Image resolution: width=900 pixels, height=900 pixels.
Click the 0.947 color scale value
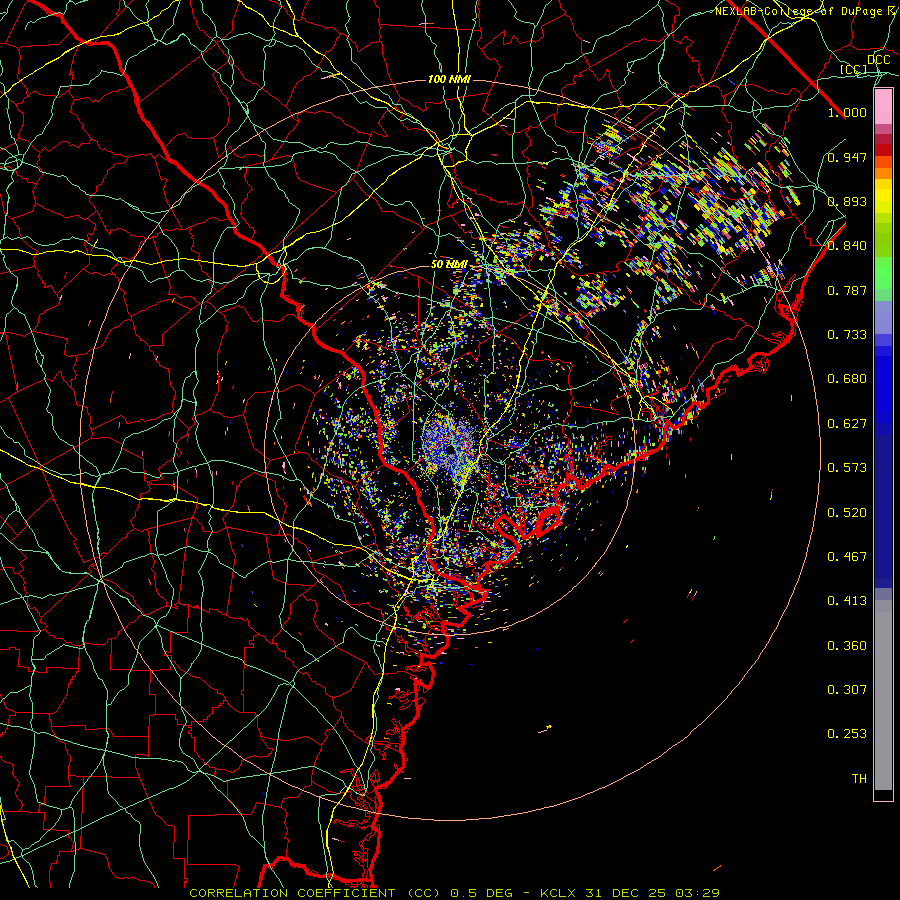click(x=847, y=157)
